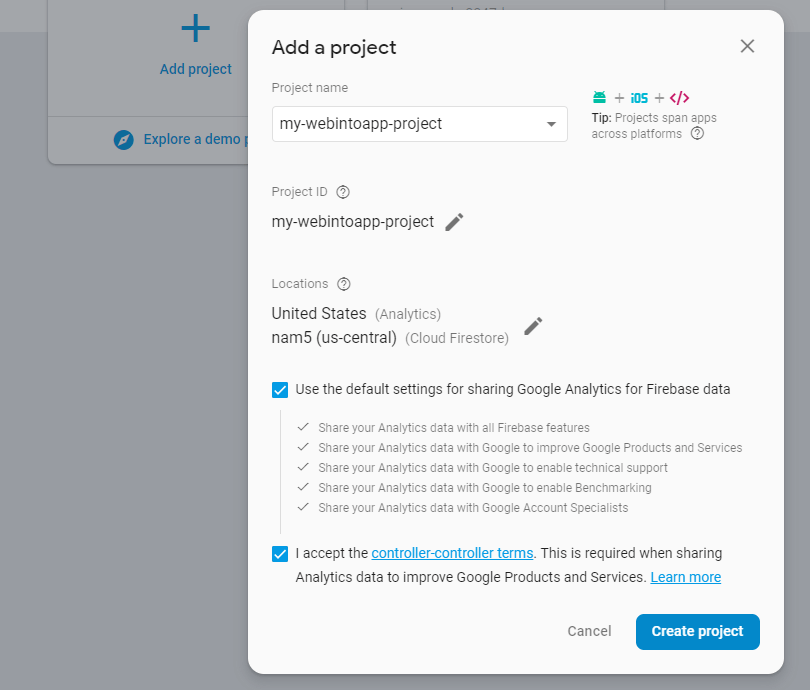Screen dimensions: 810x690
Task: Click the iOS platform icon
Action: point(639,98)
